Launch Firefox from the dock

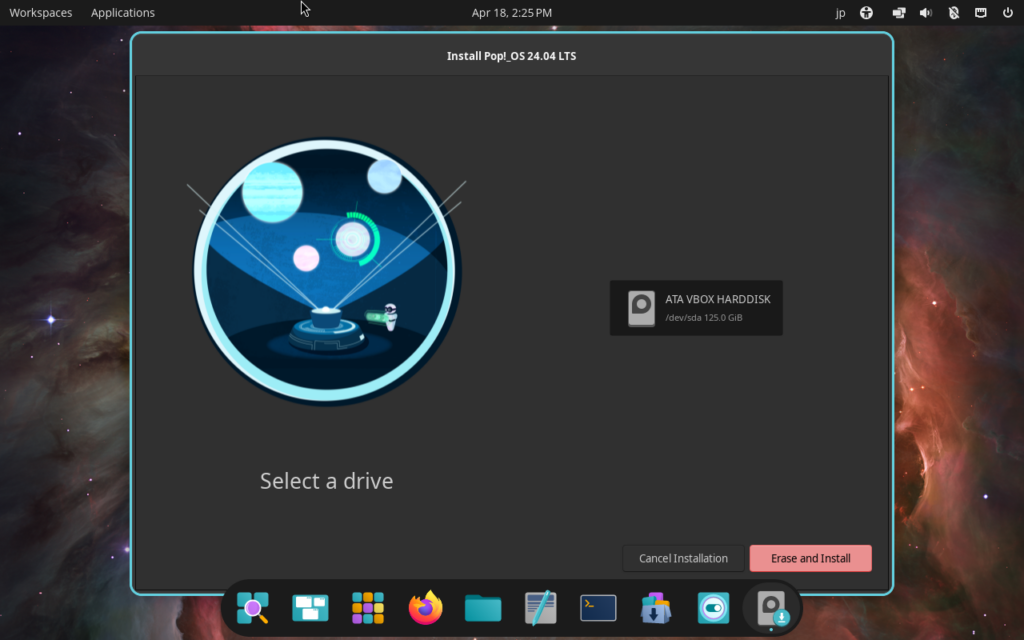[x=426, y=607]
